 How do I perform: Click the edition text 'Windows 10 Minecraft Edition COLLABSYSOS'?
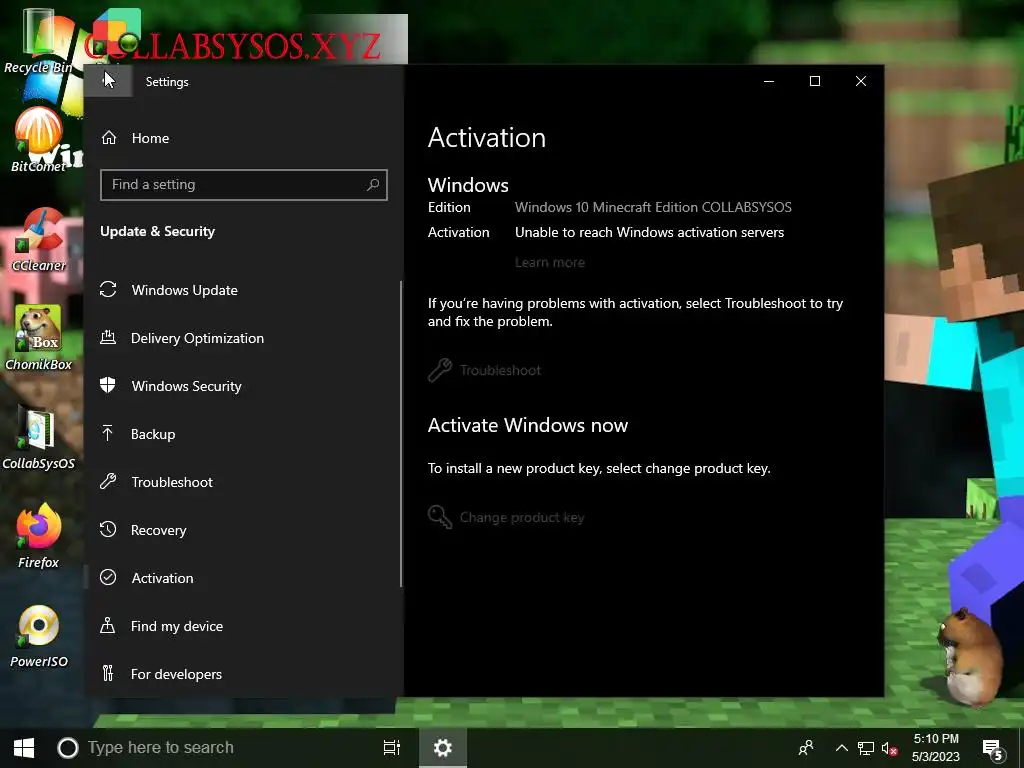[x=653, y=207]
